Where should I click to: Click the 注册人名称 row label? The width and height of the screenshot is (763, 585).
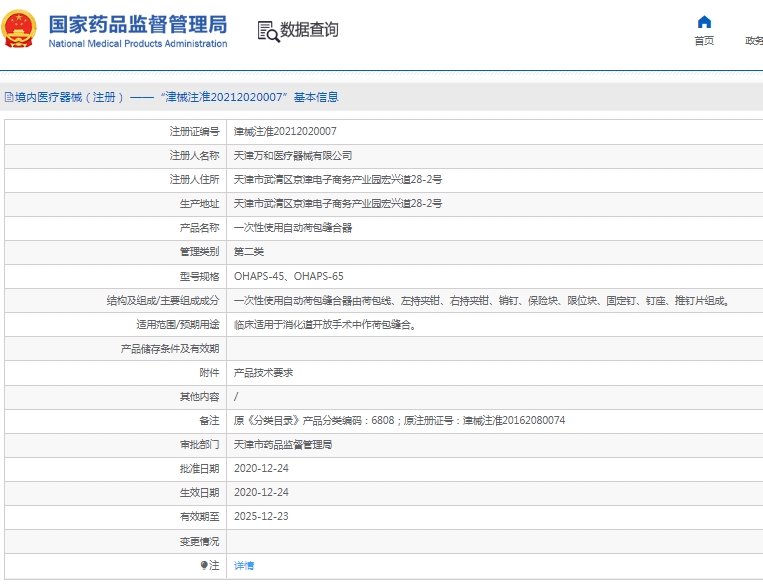194,156
